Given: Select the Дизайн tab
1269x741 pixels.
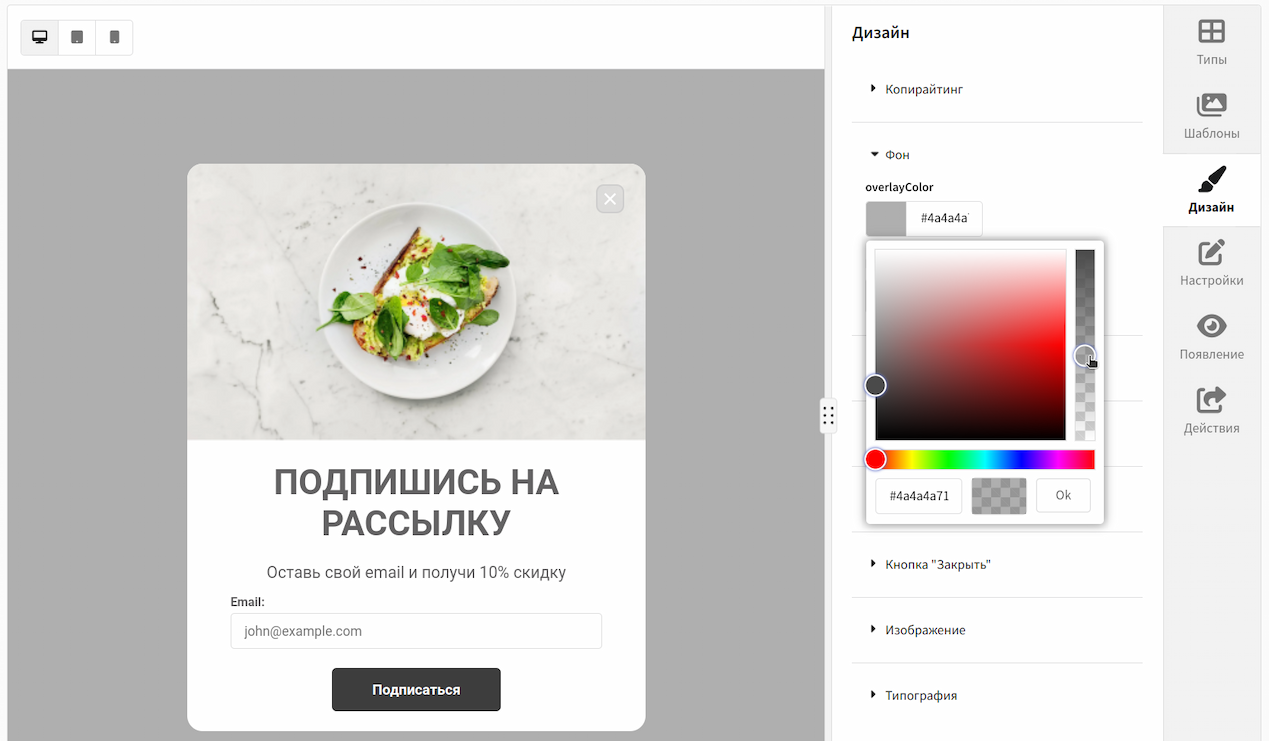Looking at the screenshot, I should pyautogui.click(x=1211, y=190).
